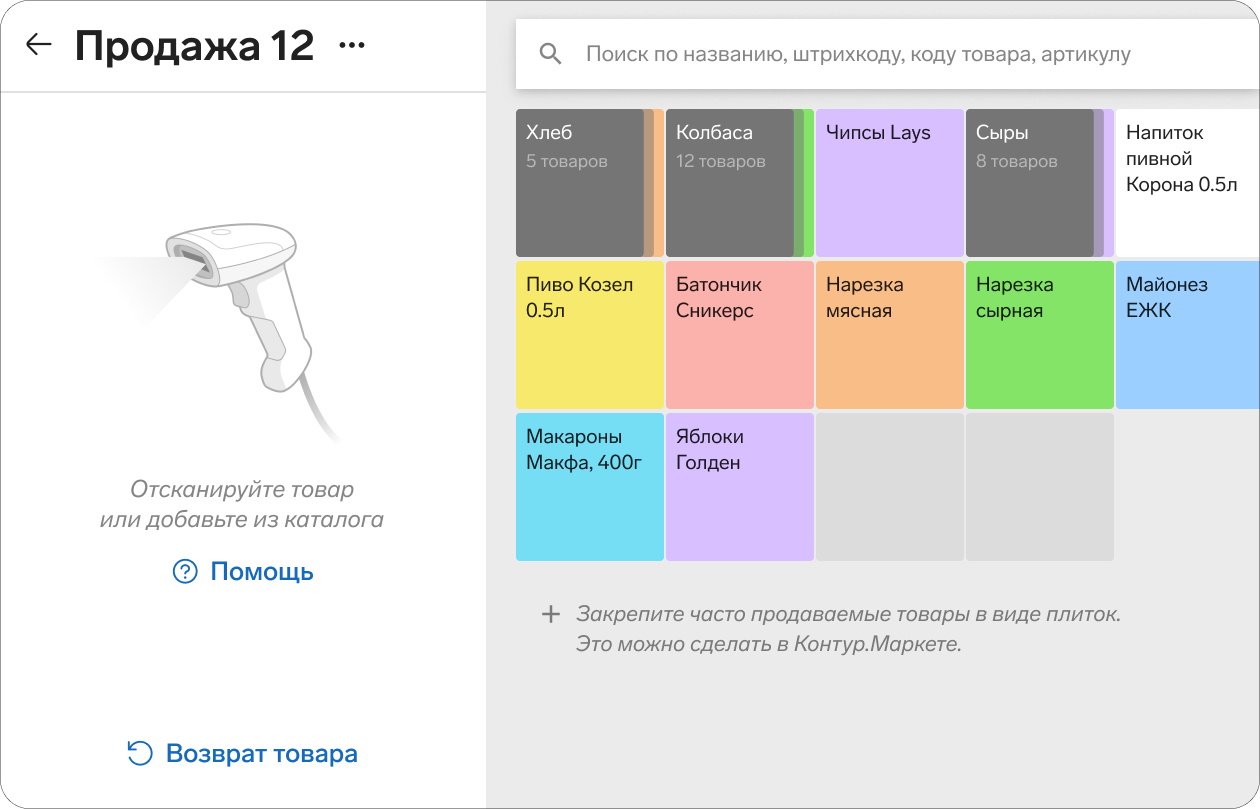The image size is (1260, 809).
Task: Select the Напиток пивной Корона 0.5л tile
Action: [1187, 183]
